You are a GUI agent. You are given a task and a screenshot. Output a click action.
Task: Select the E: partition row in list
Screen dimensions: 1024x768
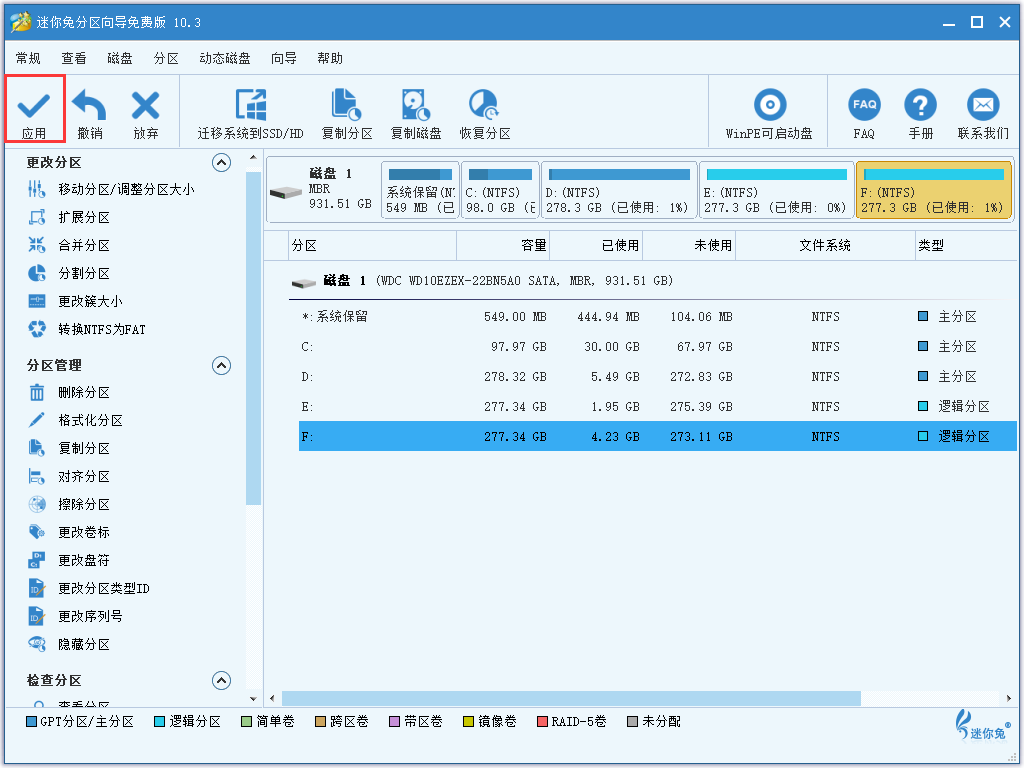[x=658, y=407]
